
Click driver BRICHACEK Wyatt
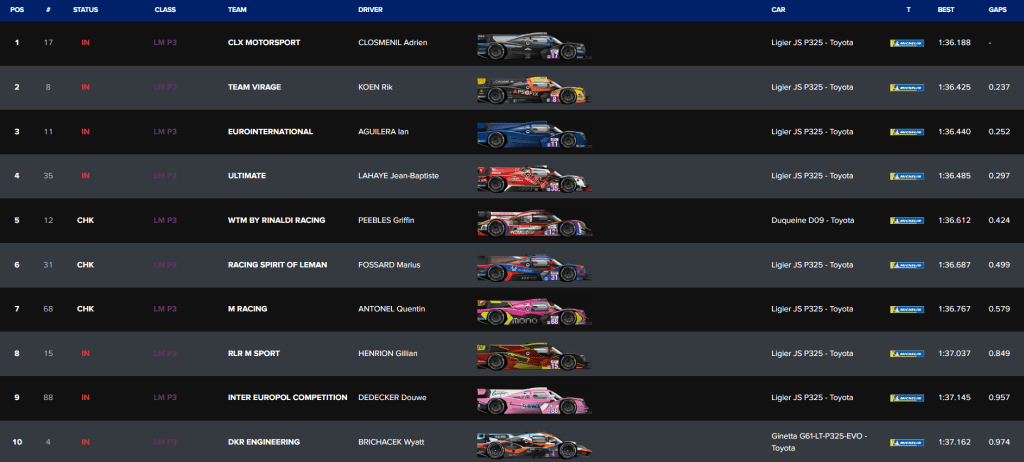pyautogui.click(x=391, y=442)
